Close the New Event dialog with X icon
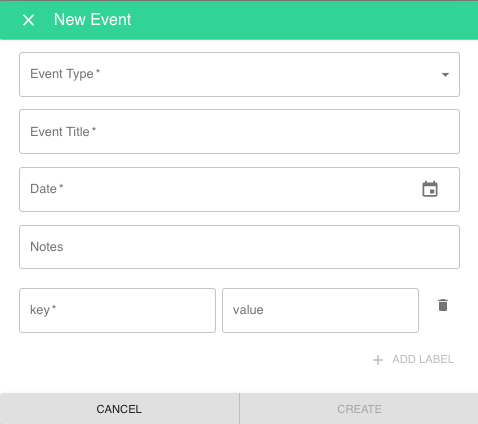Viewport: 478px width, 424px height. (x=29, y=20)
